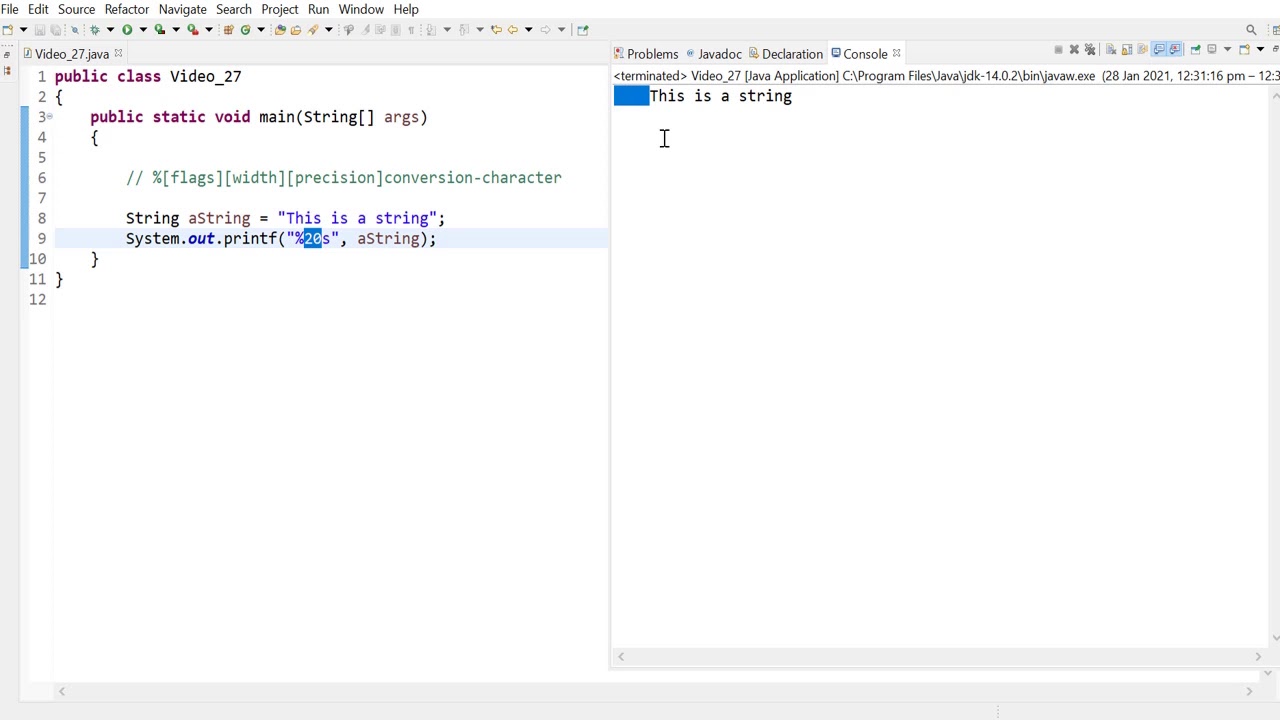Click the Open Type icon
The width and height of the screenshot is (1280, 720).
280,29
